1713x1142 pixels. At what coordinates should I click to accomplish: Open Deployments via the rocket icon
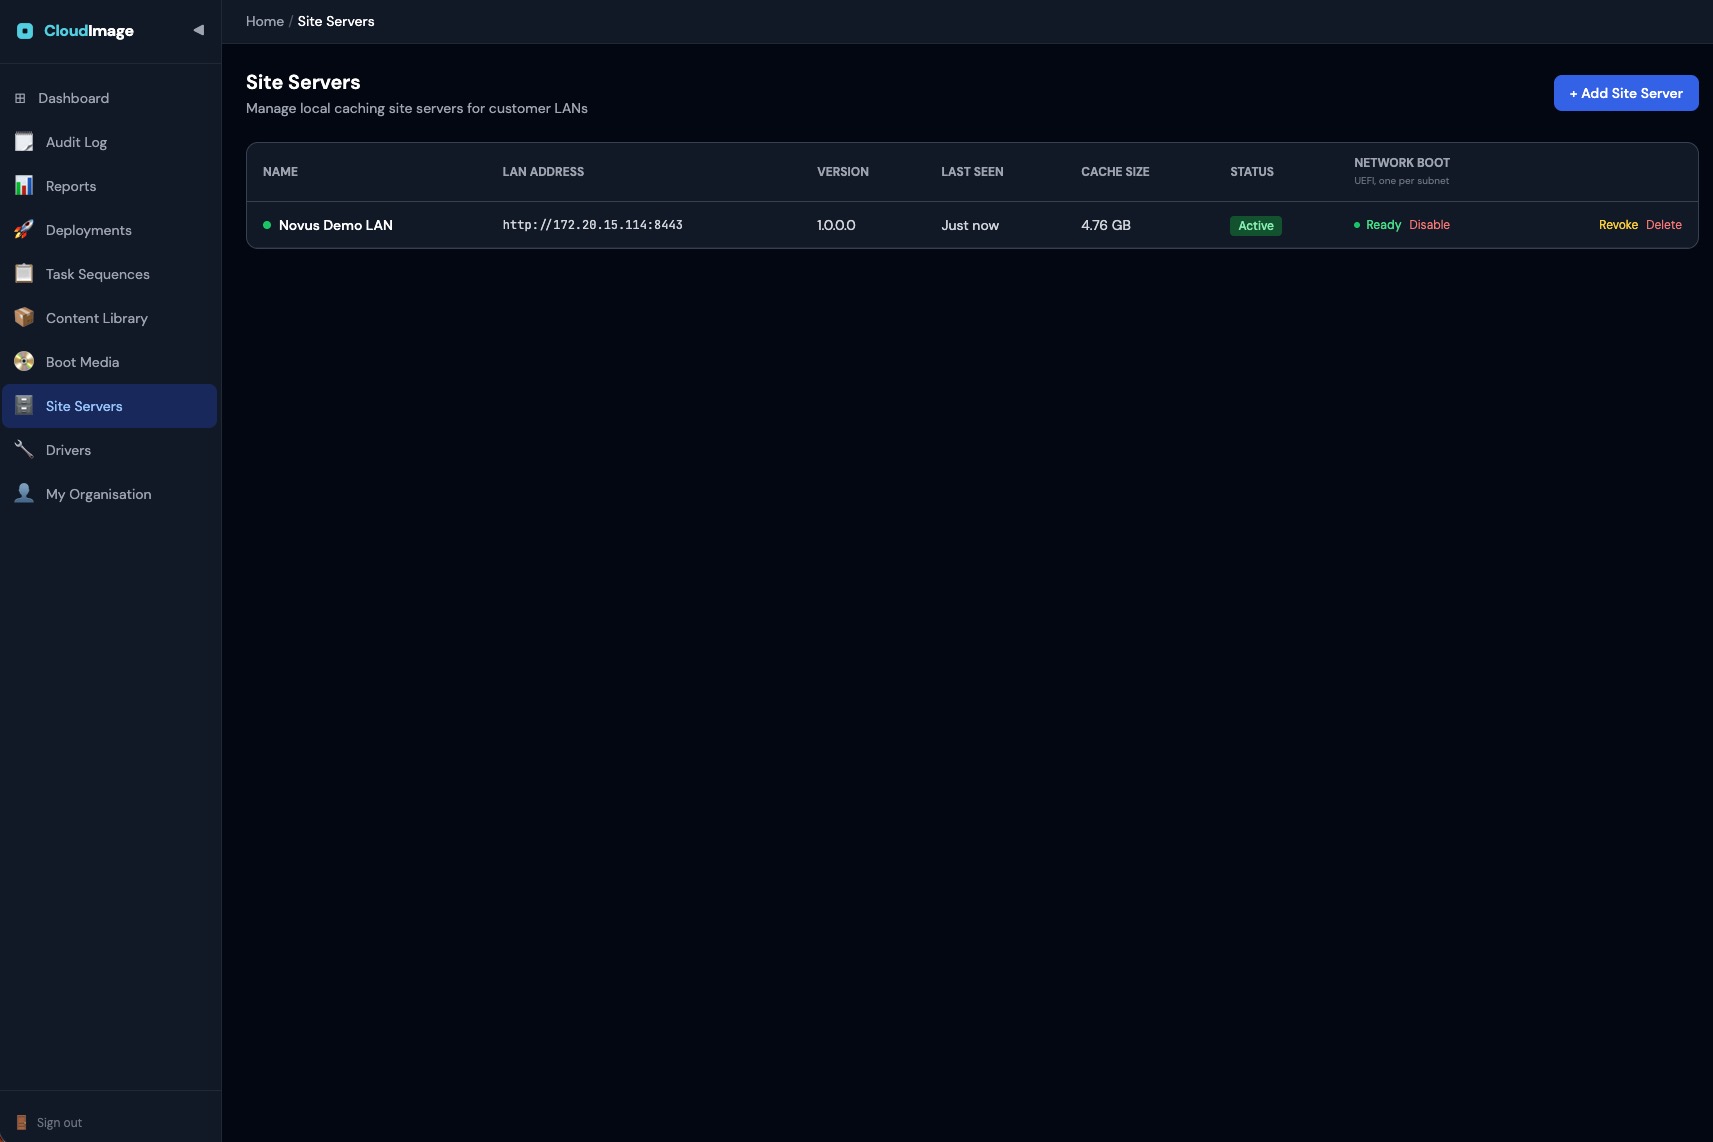click(x=24, y=230)
